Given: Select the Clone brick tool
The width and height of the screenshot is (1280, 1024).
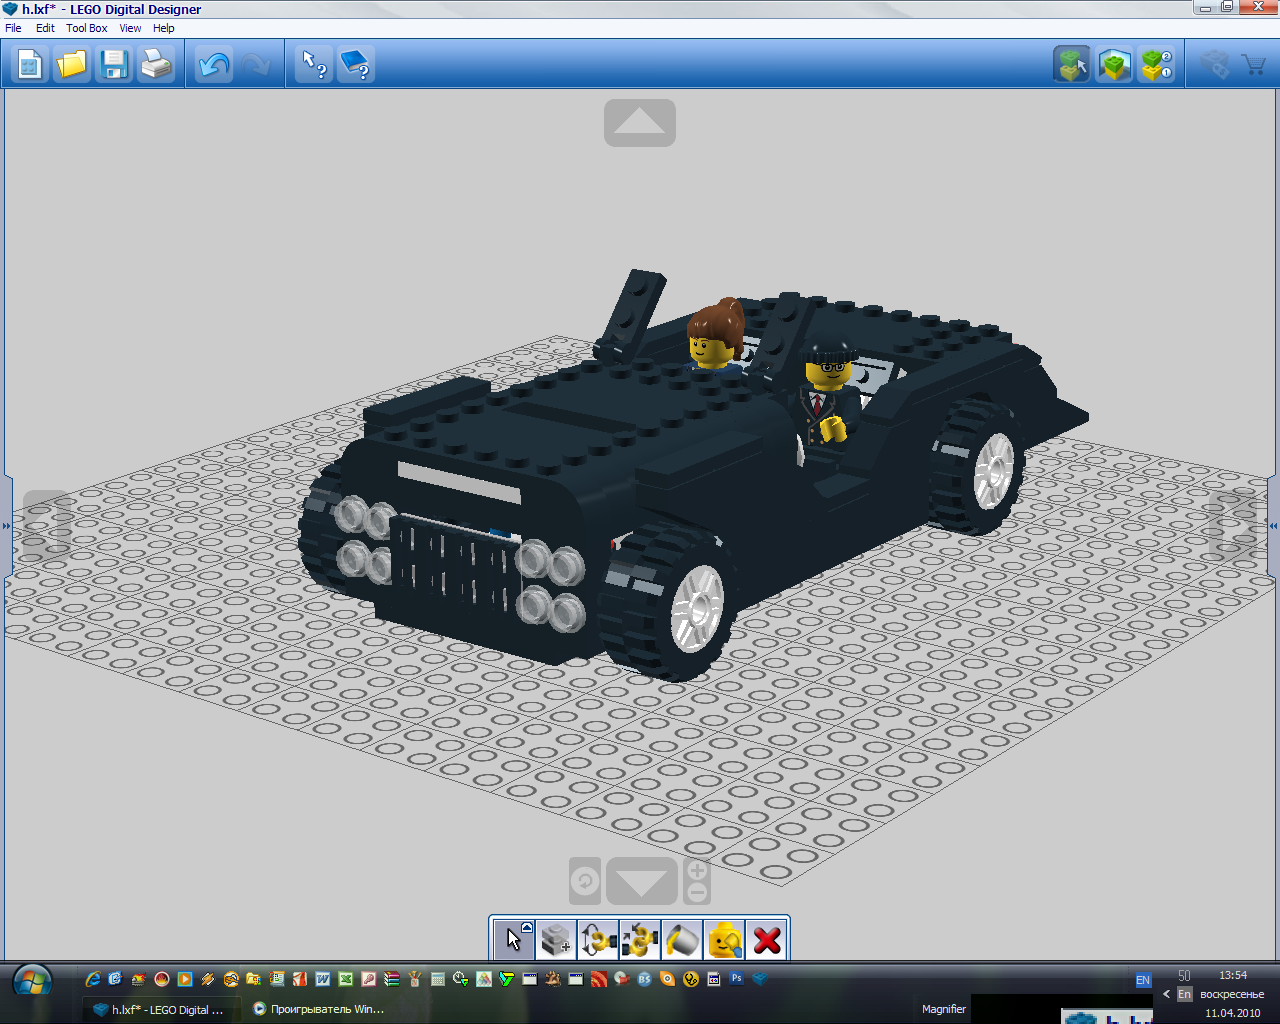Looking at the screenshot, I should 556,940.
